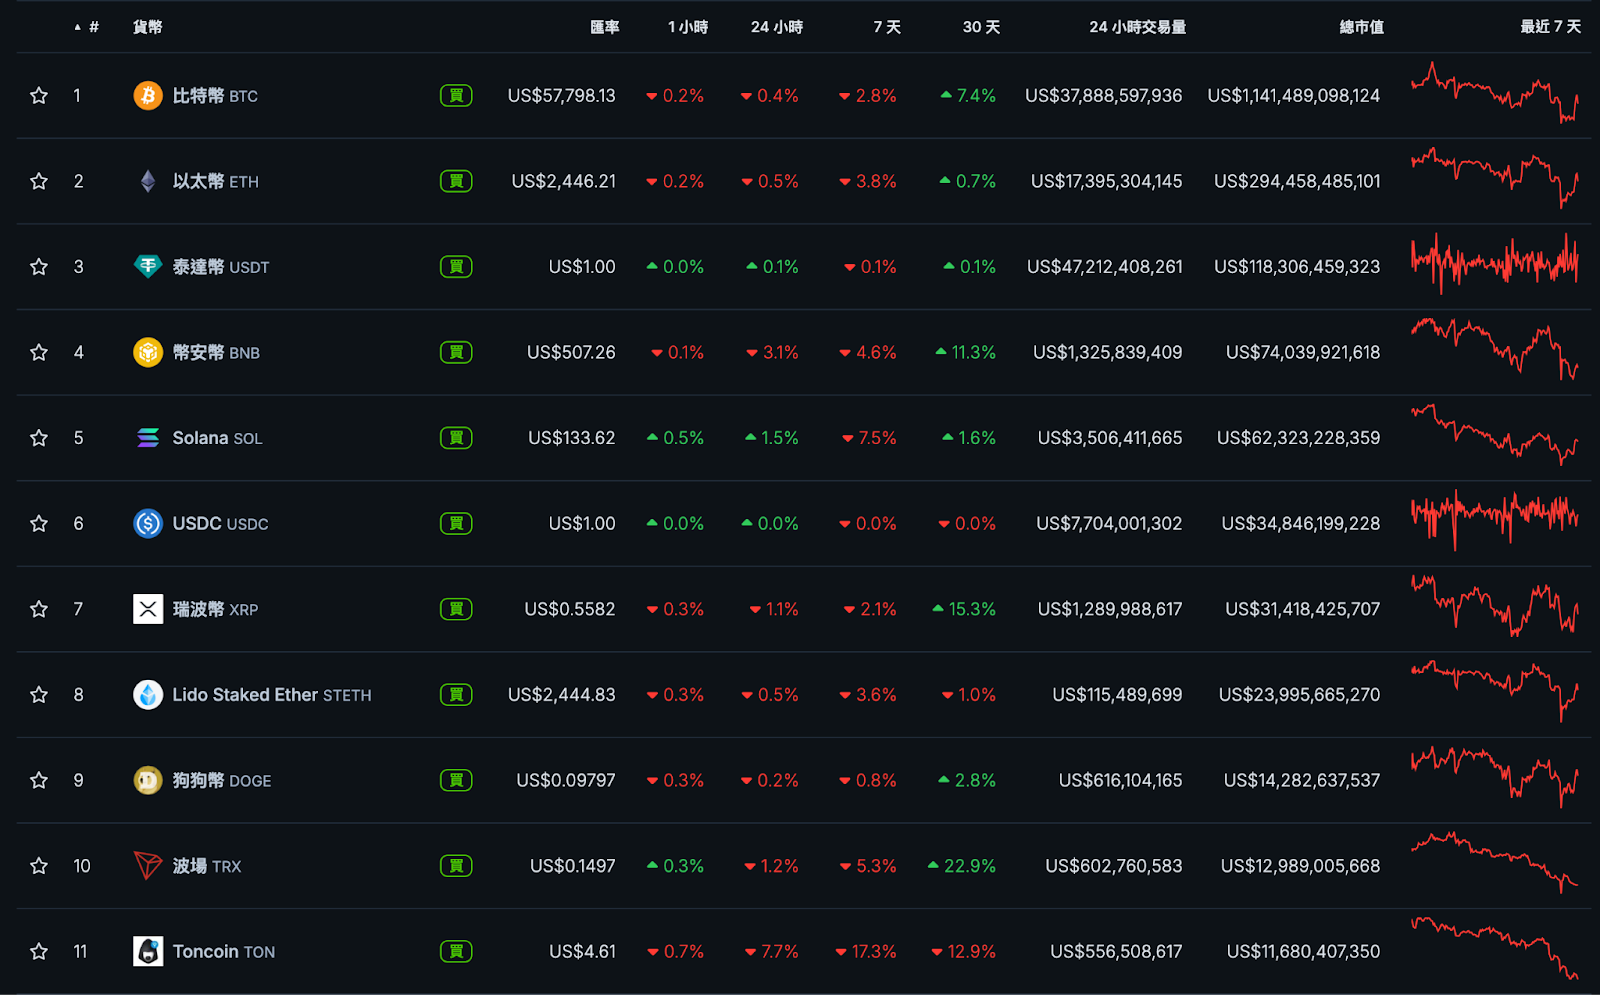1600x995 pixels.
Task: Open the 比特幣 BTC coin page link
Action: [x=215, y=96]
